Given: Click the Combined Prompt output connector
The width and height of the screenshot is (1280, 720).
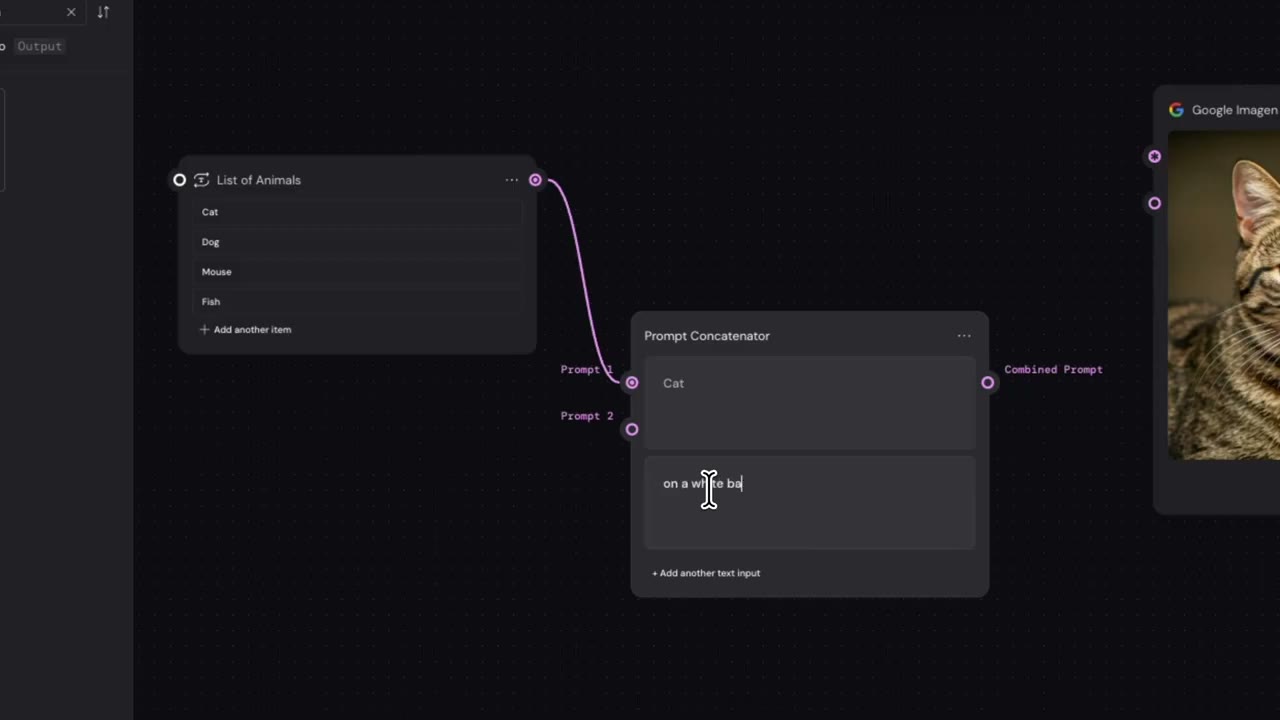Looking at the screenshot, I should pyautogui.click(x=987, y=383).
